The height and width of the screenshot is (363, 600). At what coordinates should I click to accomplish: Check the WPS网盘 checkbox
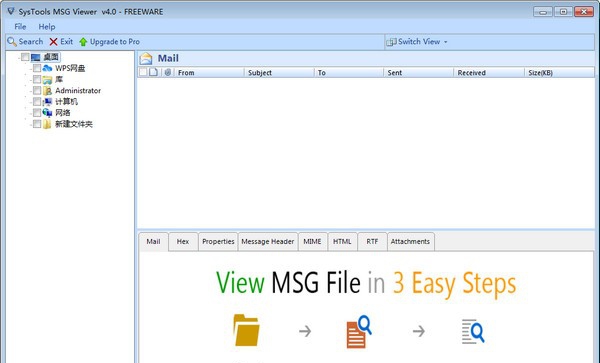tap(37, 68)
